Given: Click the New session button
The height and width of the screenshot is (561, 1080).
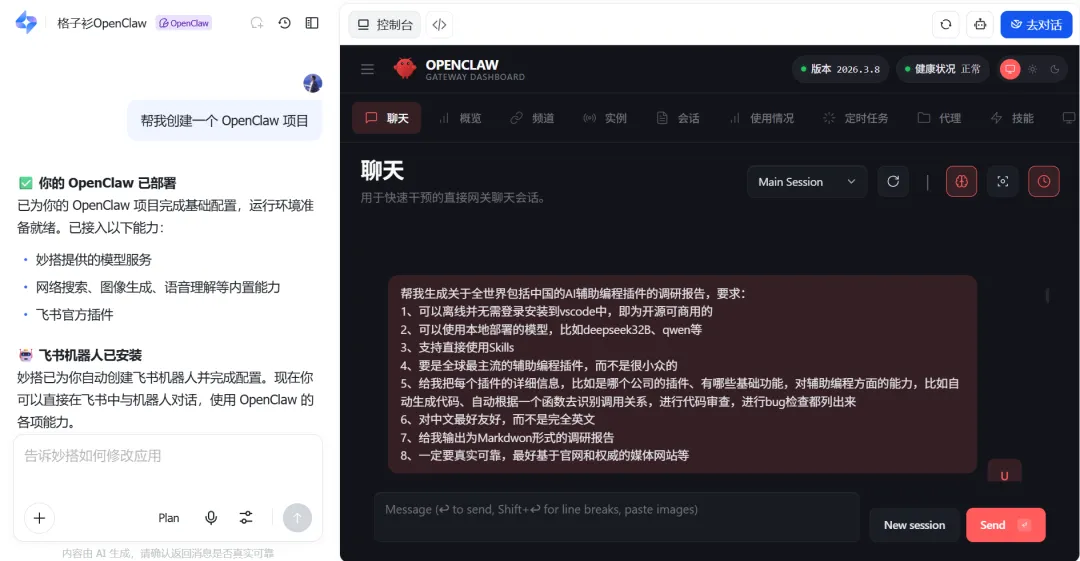Looking at the screenshot, I should click(914, 525).
